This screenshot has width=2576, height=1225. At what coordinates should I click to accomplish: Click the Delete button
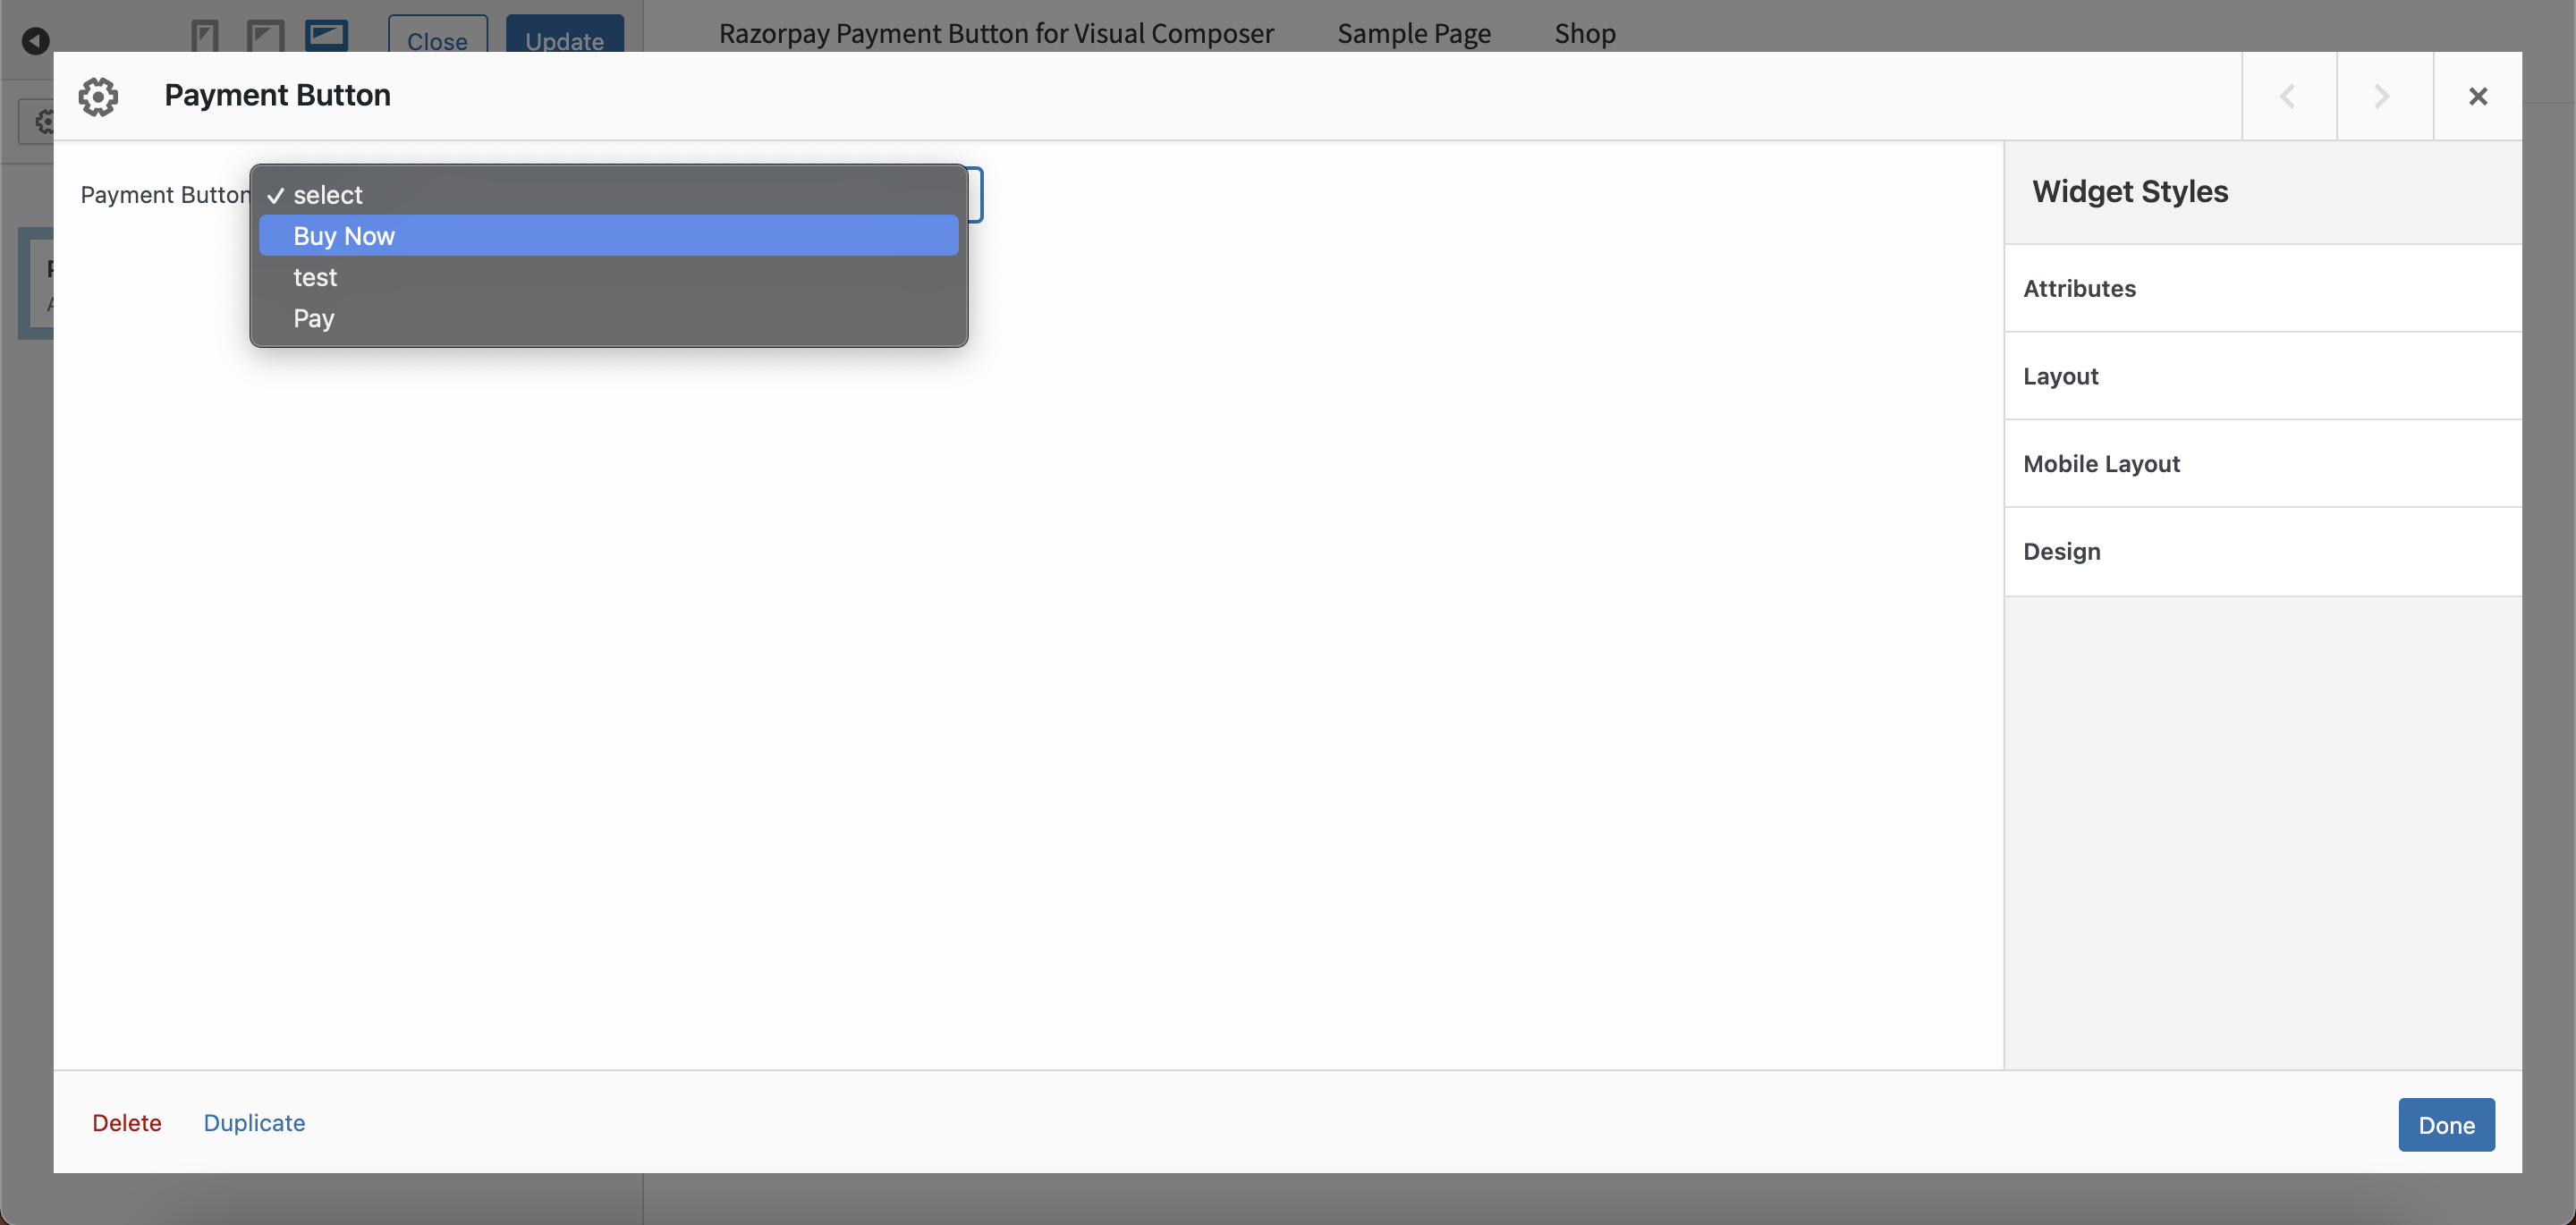point(126,1121)
